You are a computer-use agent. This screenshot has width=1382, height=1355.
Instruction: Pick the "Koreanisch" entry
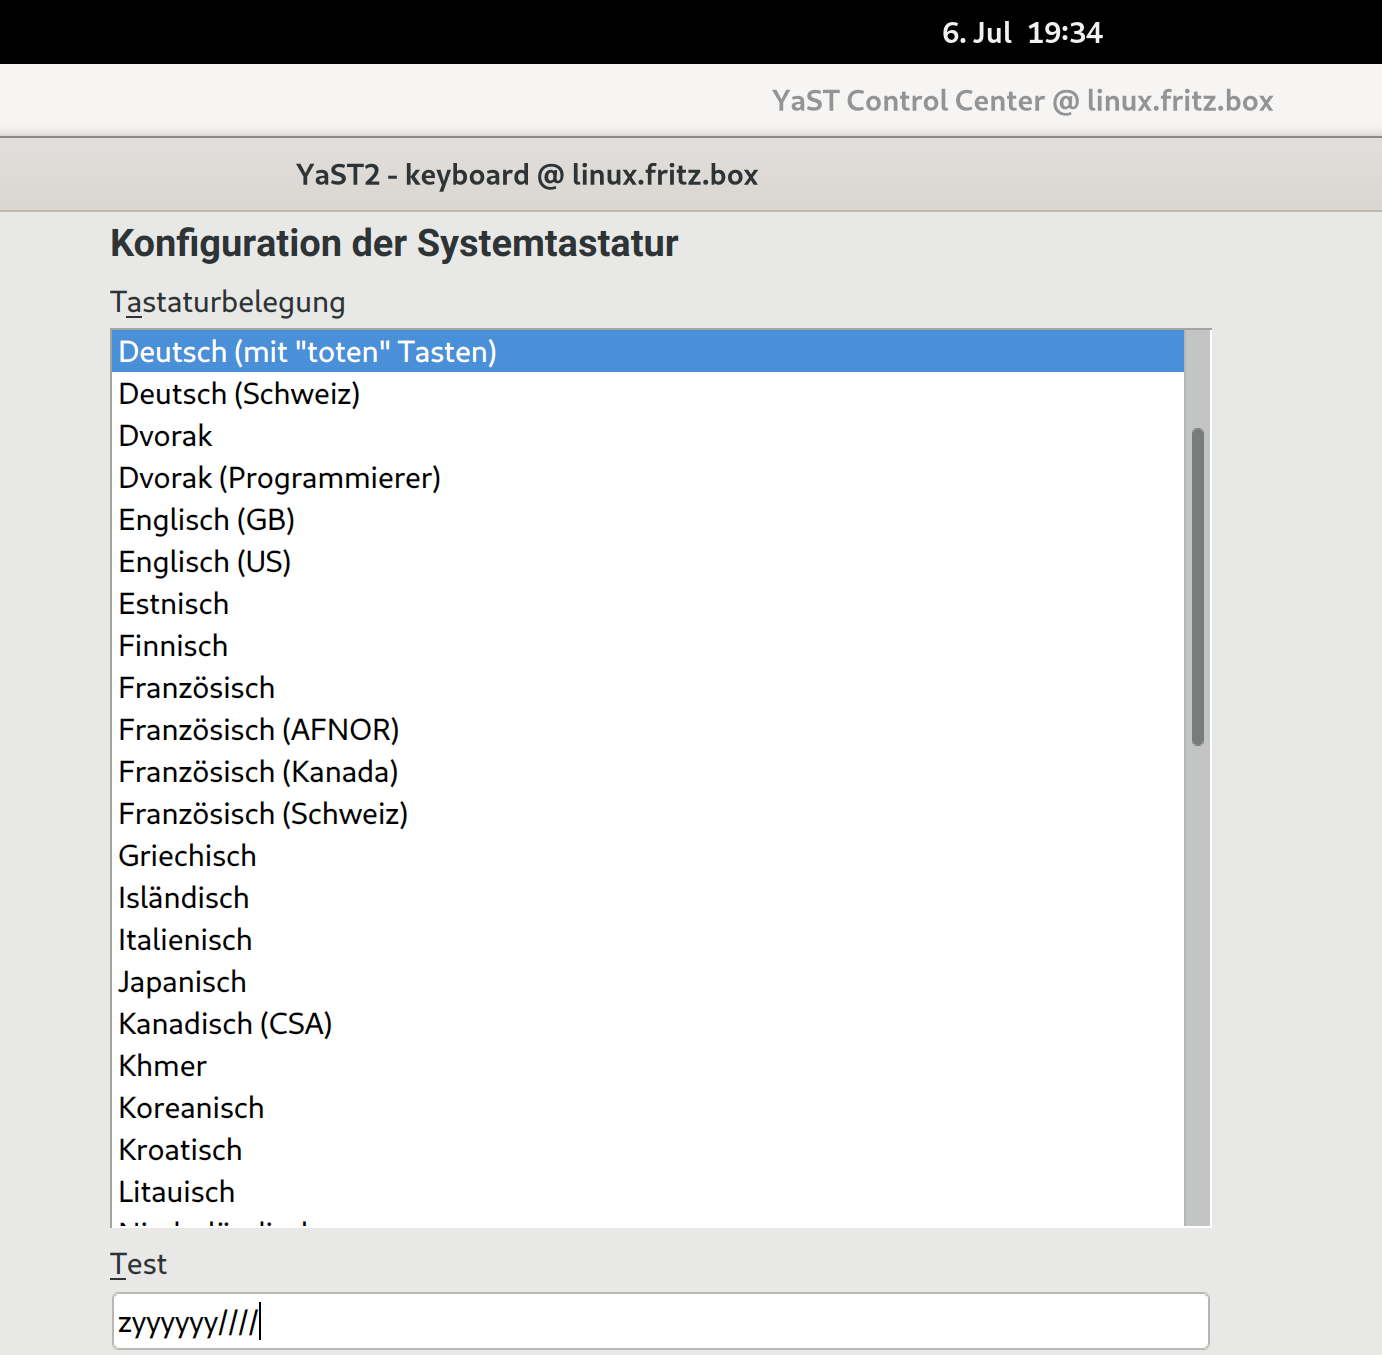[x=648, y=1108]
